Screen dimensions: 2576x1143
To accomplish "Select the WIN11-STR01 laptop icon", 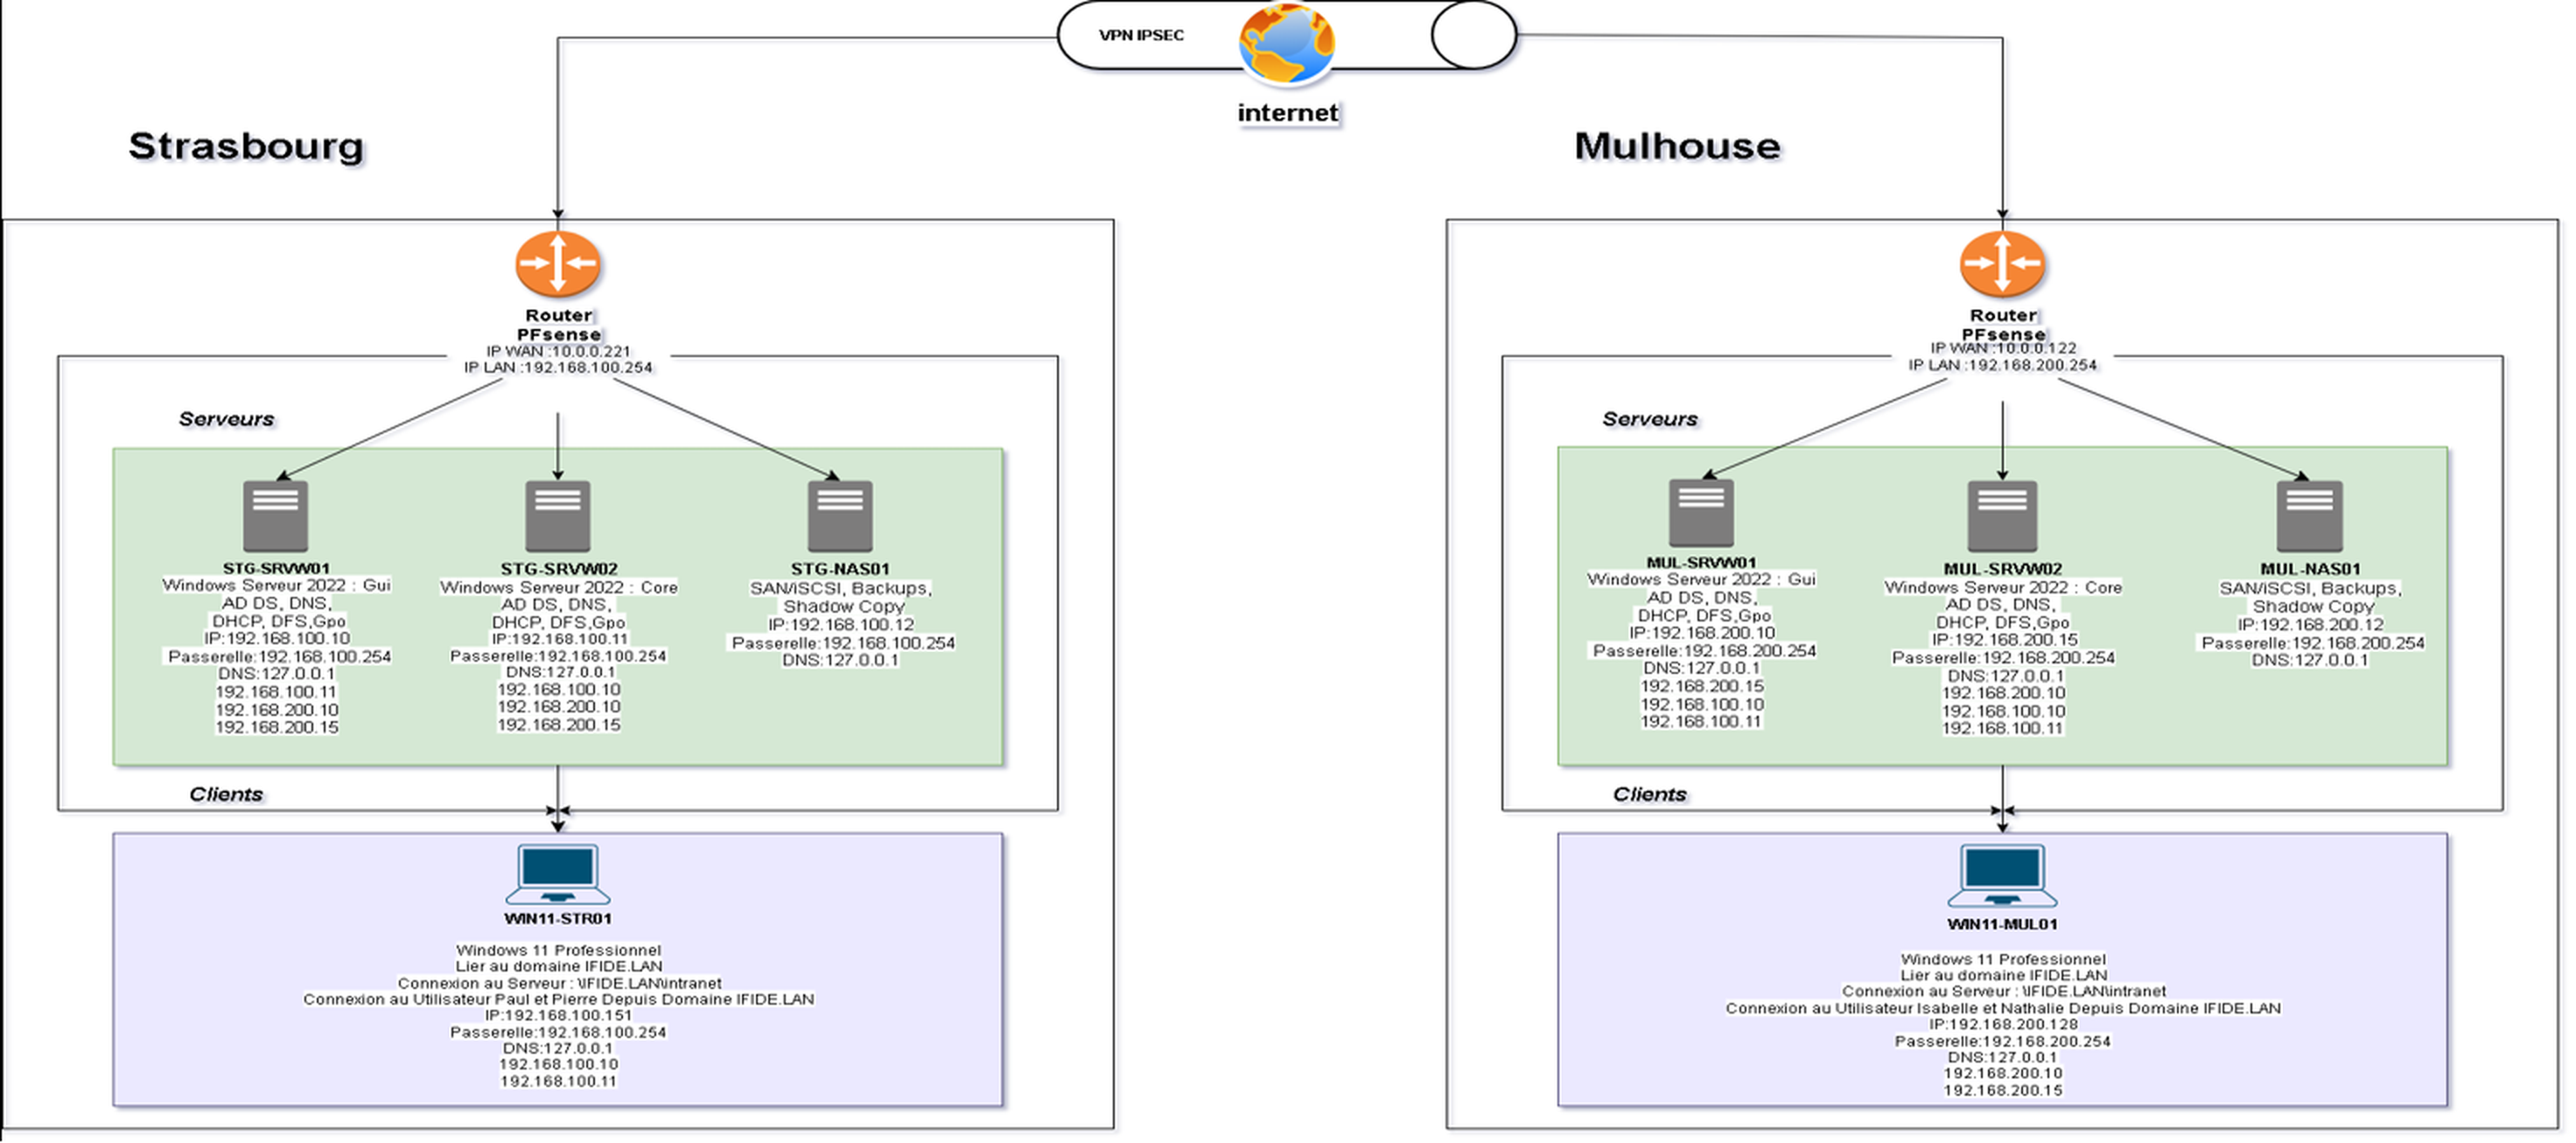I will [557, 875].
